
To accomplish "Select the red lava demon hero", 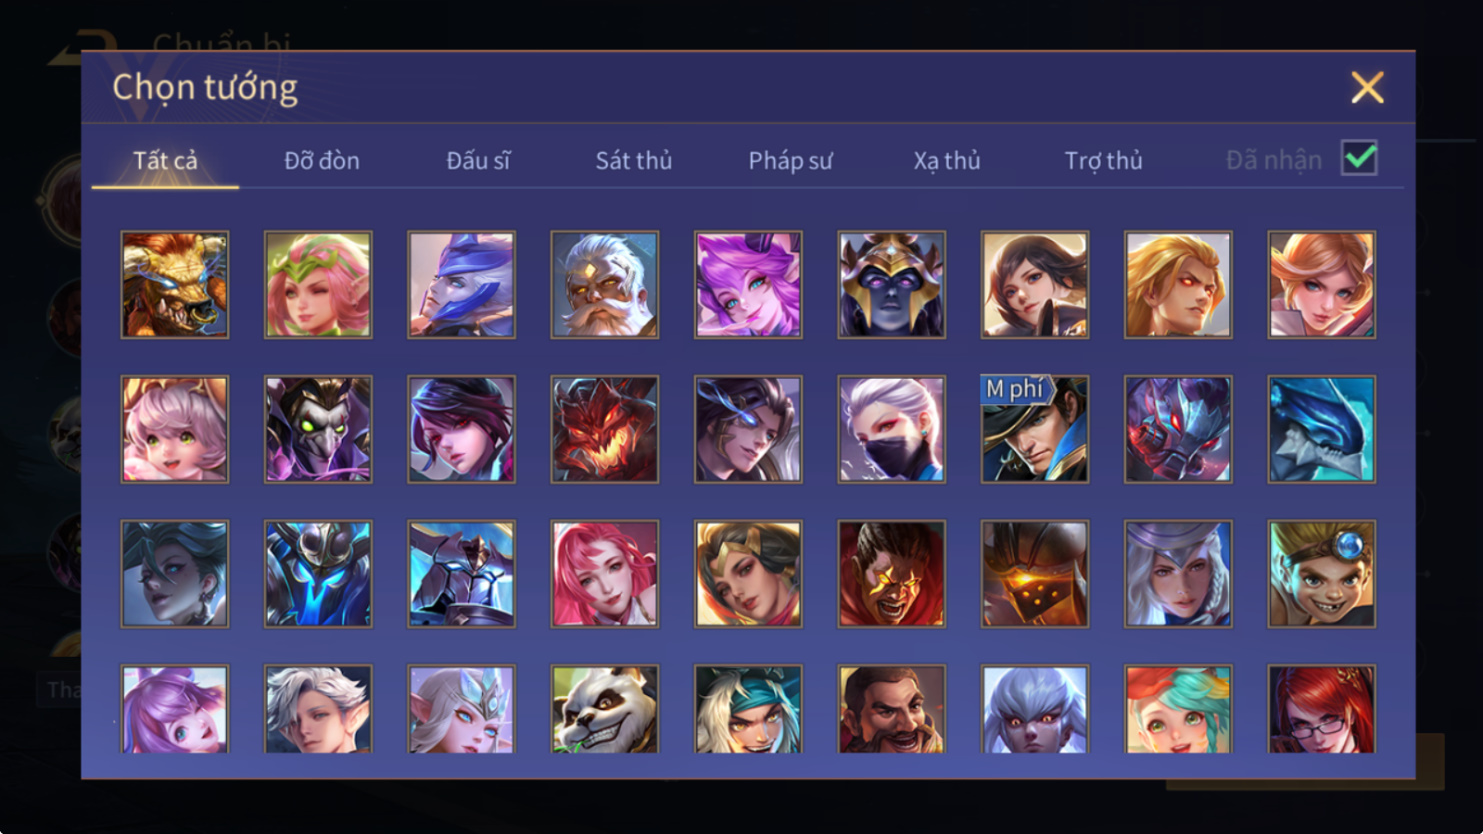I will click(605, 429).
